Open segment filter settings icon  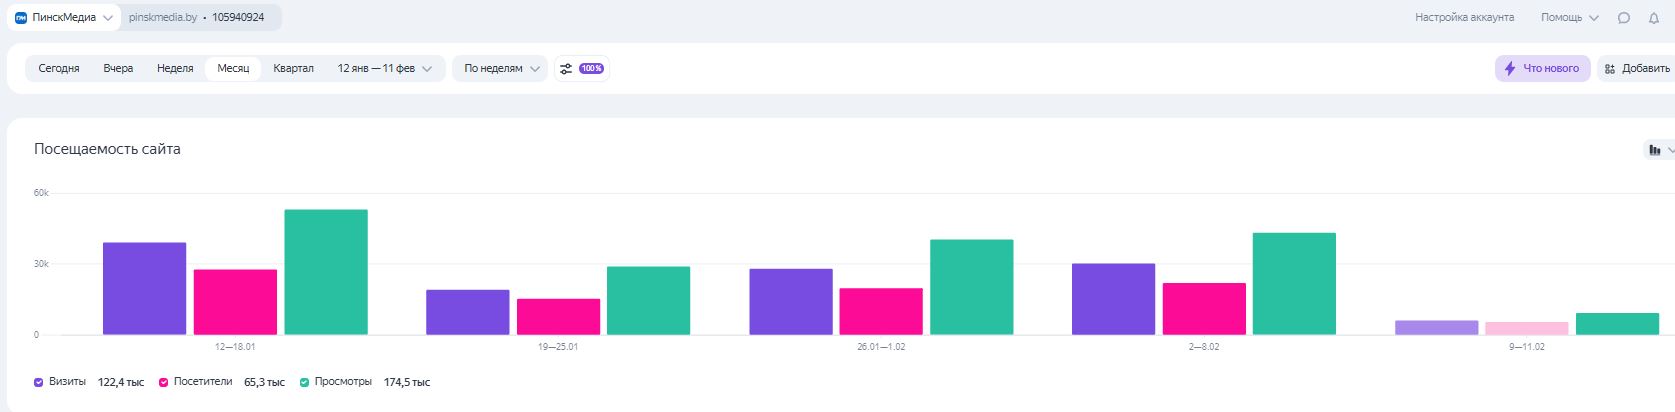566,69
